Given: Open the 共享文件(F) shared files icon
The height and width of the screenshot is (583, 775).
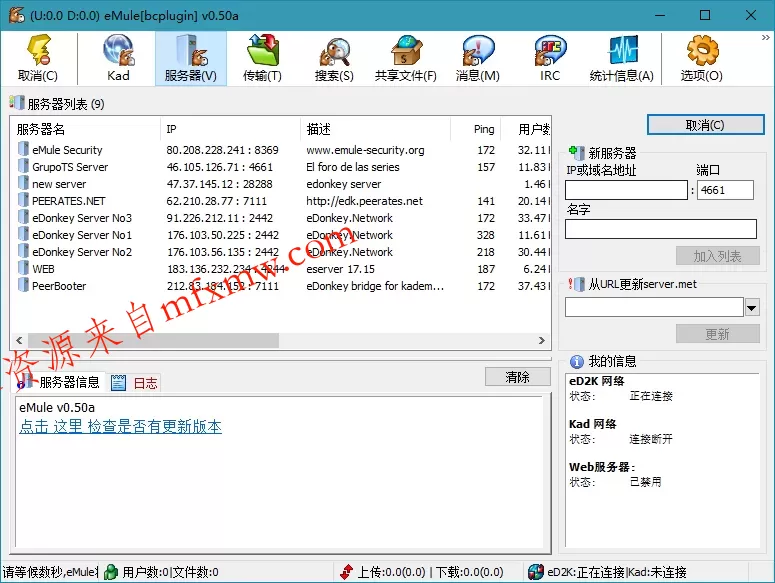Looking at the screenshot, I should tap(406, 58).
